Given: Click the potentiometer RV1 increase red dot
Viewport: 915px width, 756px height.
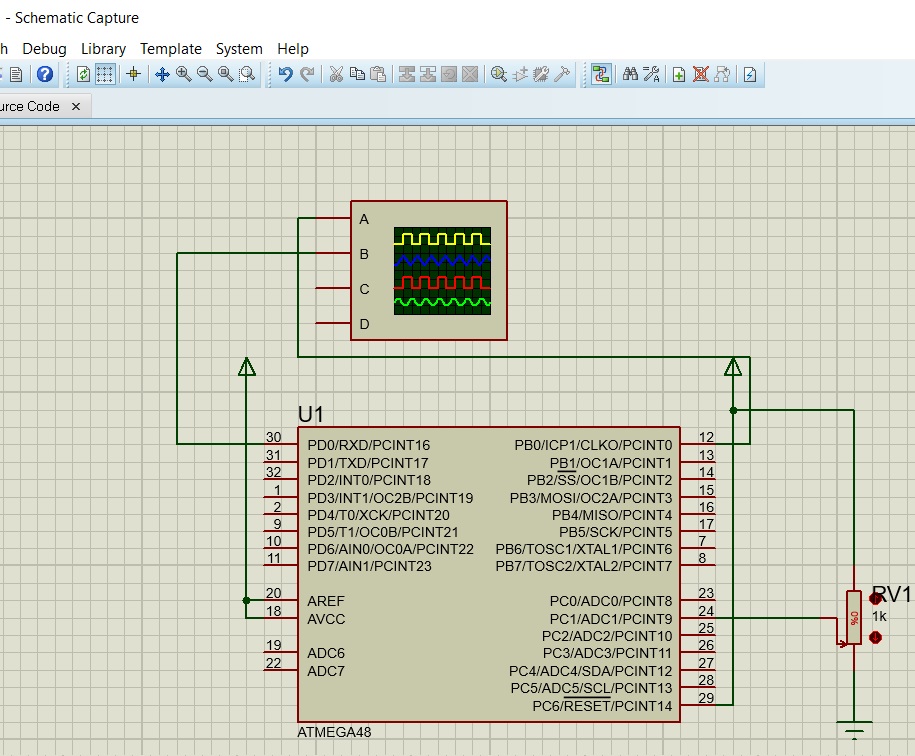Looking at the screenshot, I should pos(876,598).
